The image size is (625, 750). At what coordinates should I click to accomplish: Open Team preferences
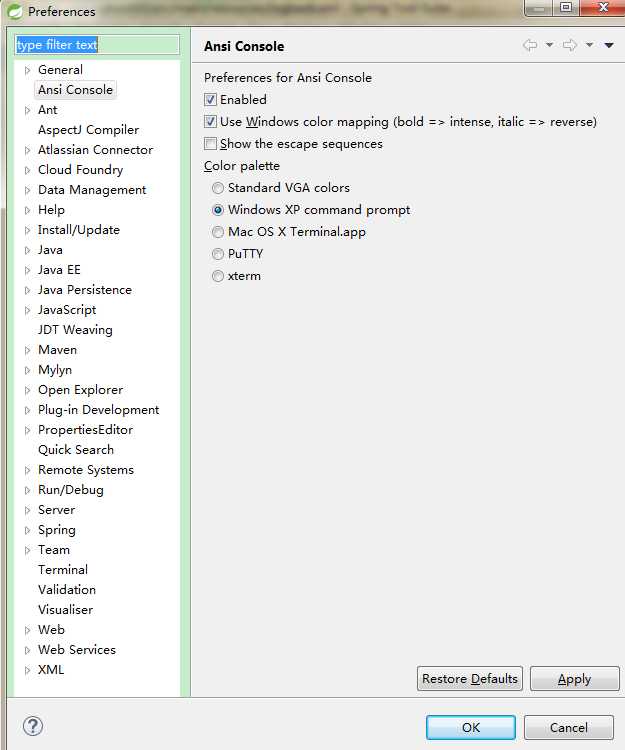(54, 550)
